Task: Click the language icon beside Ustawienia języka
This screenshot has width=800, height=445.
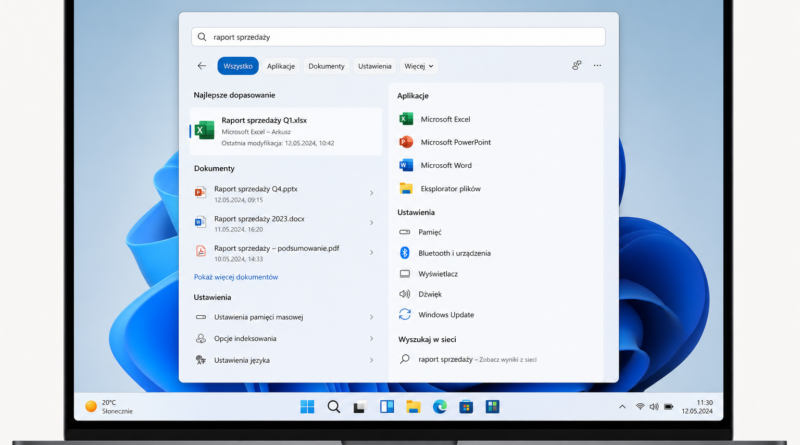Action: pos(201,360)
